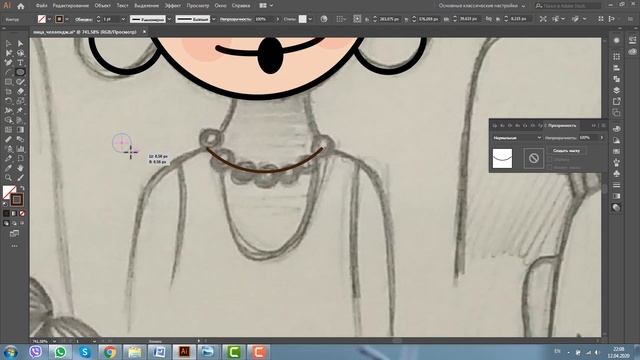Select the Lasso tool
This screenshot has width=640, height=360.
pyautogui.click(x=20, y=53)
